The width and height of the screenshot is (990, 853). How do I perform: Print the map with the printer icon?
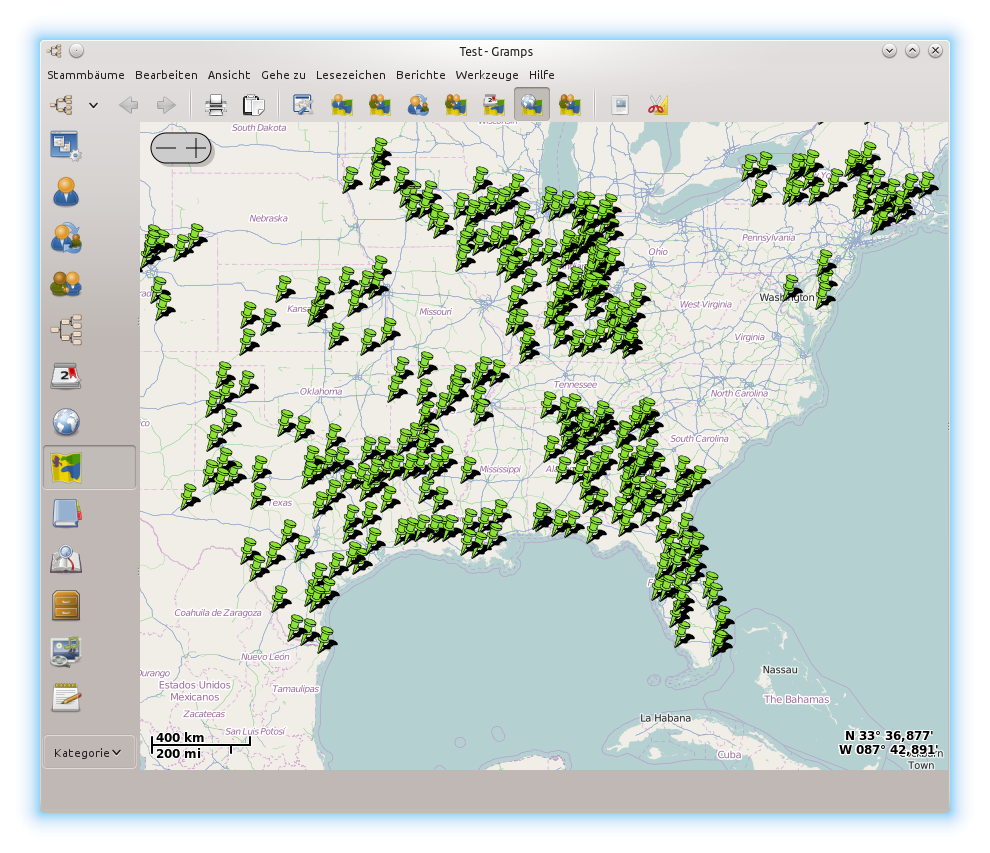pos(216,105)
